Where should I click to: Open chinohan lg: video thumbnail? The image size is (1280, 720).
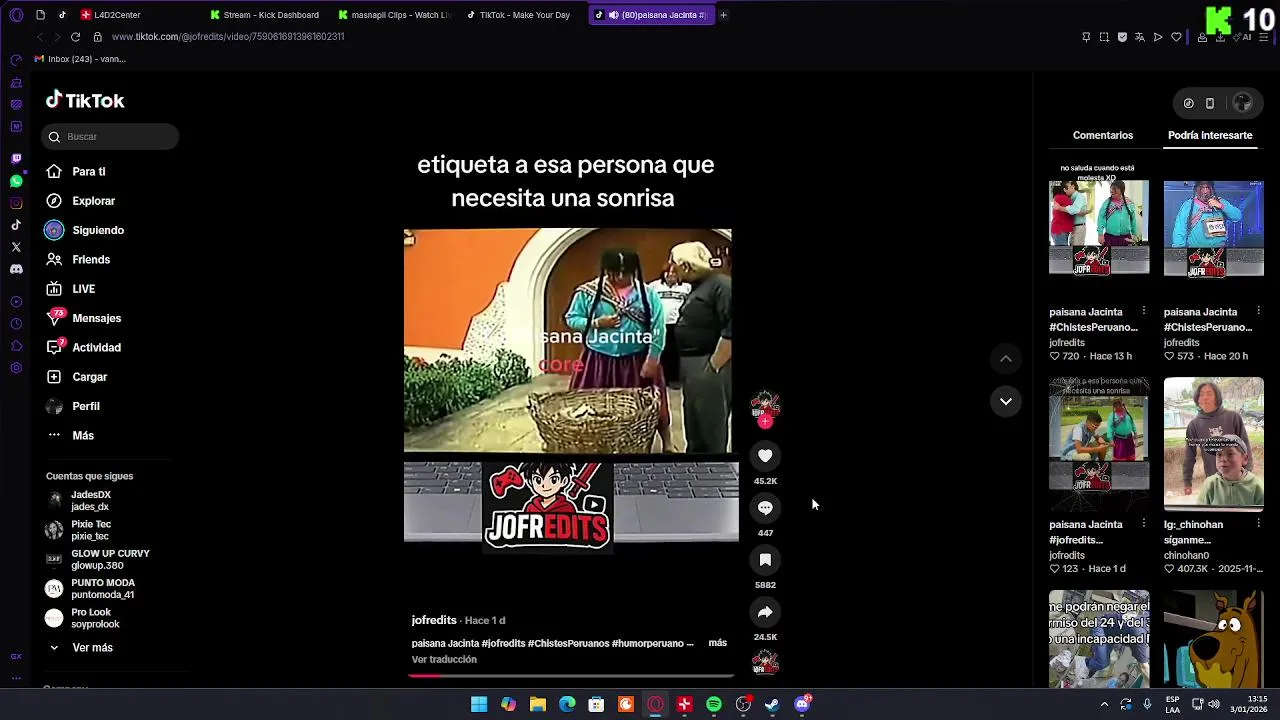tap(1213, 443)
